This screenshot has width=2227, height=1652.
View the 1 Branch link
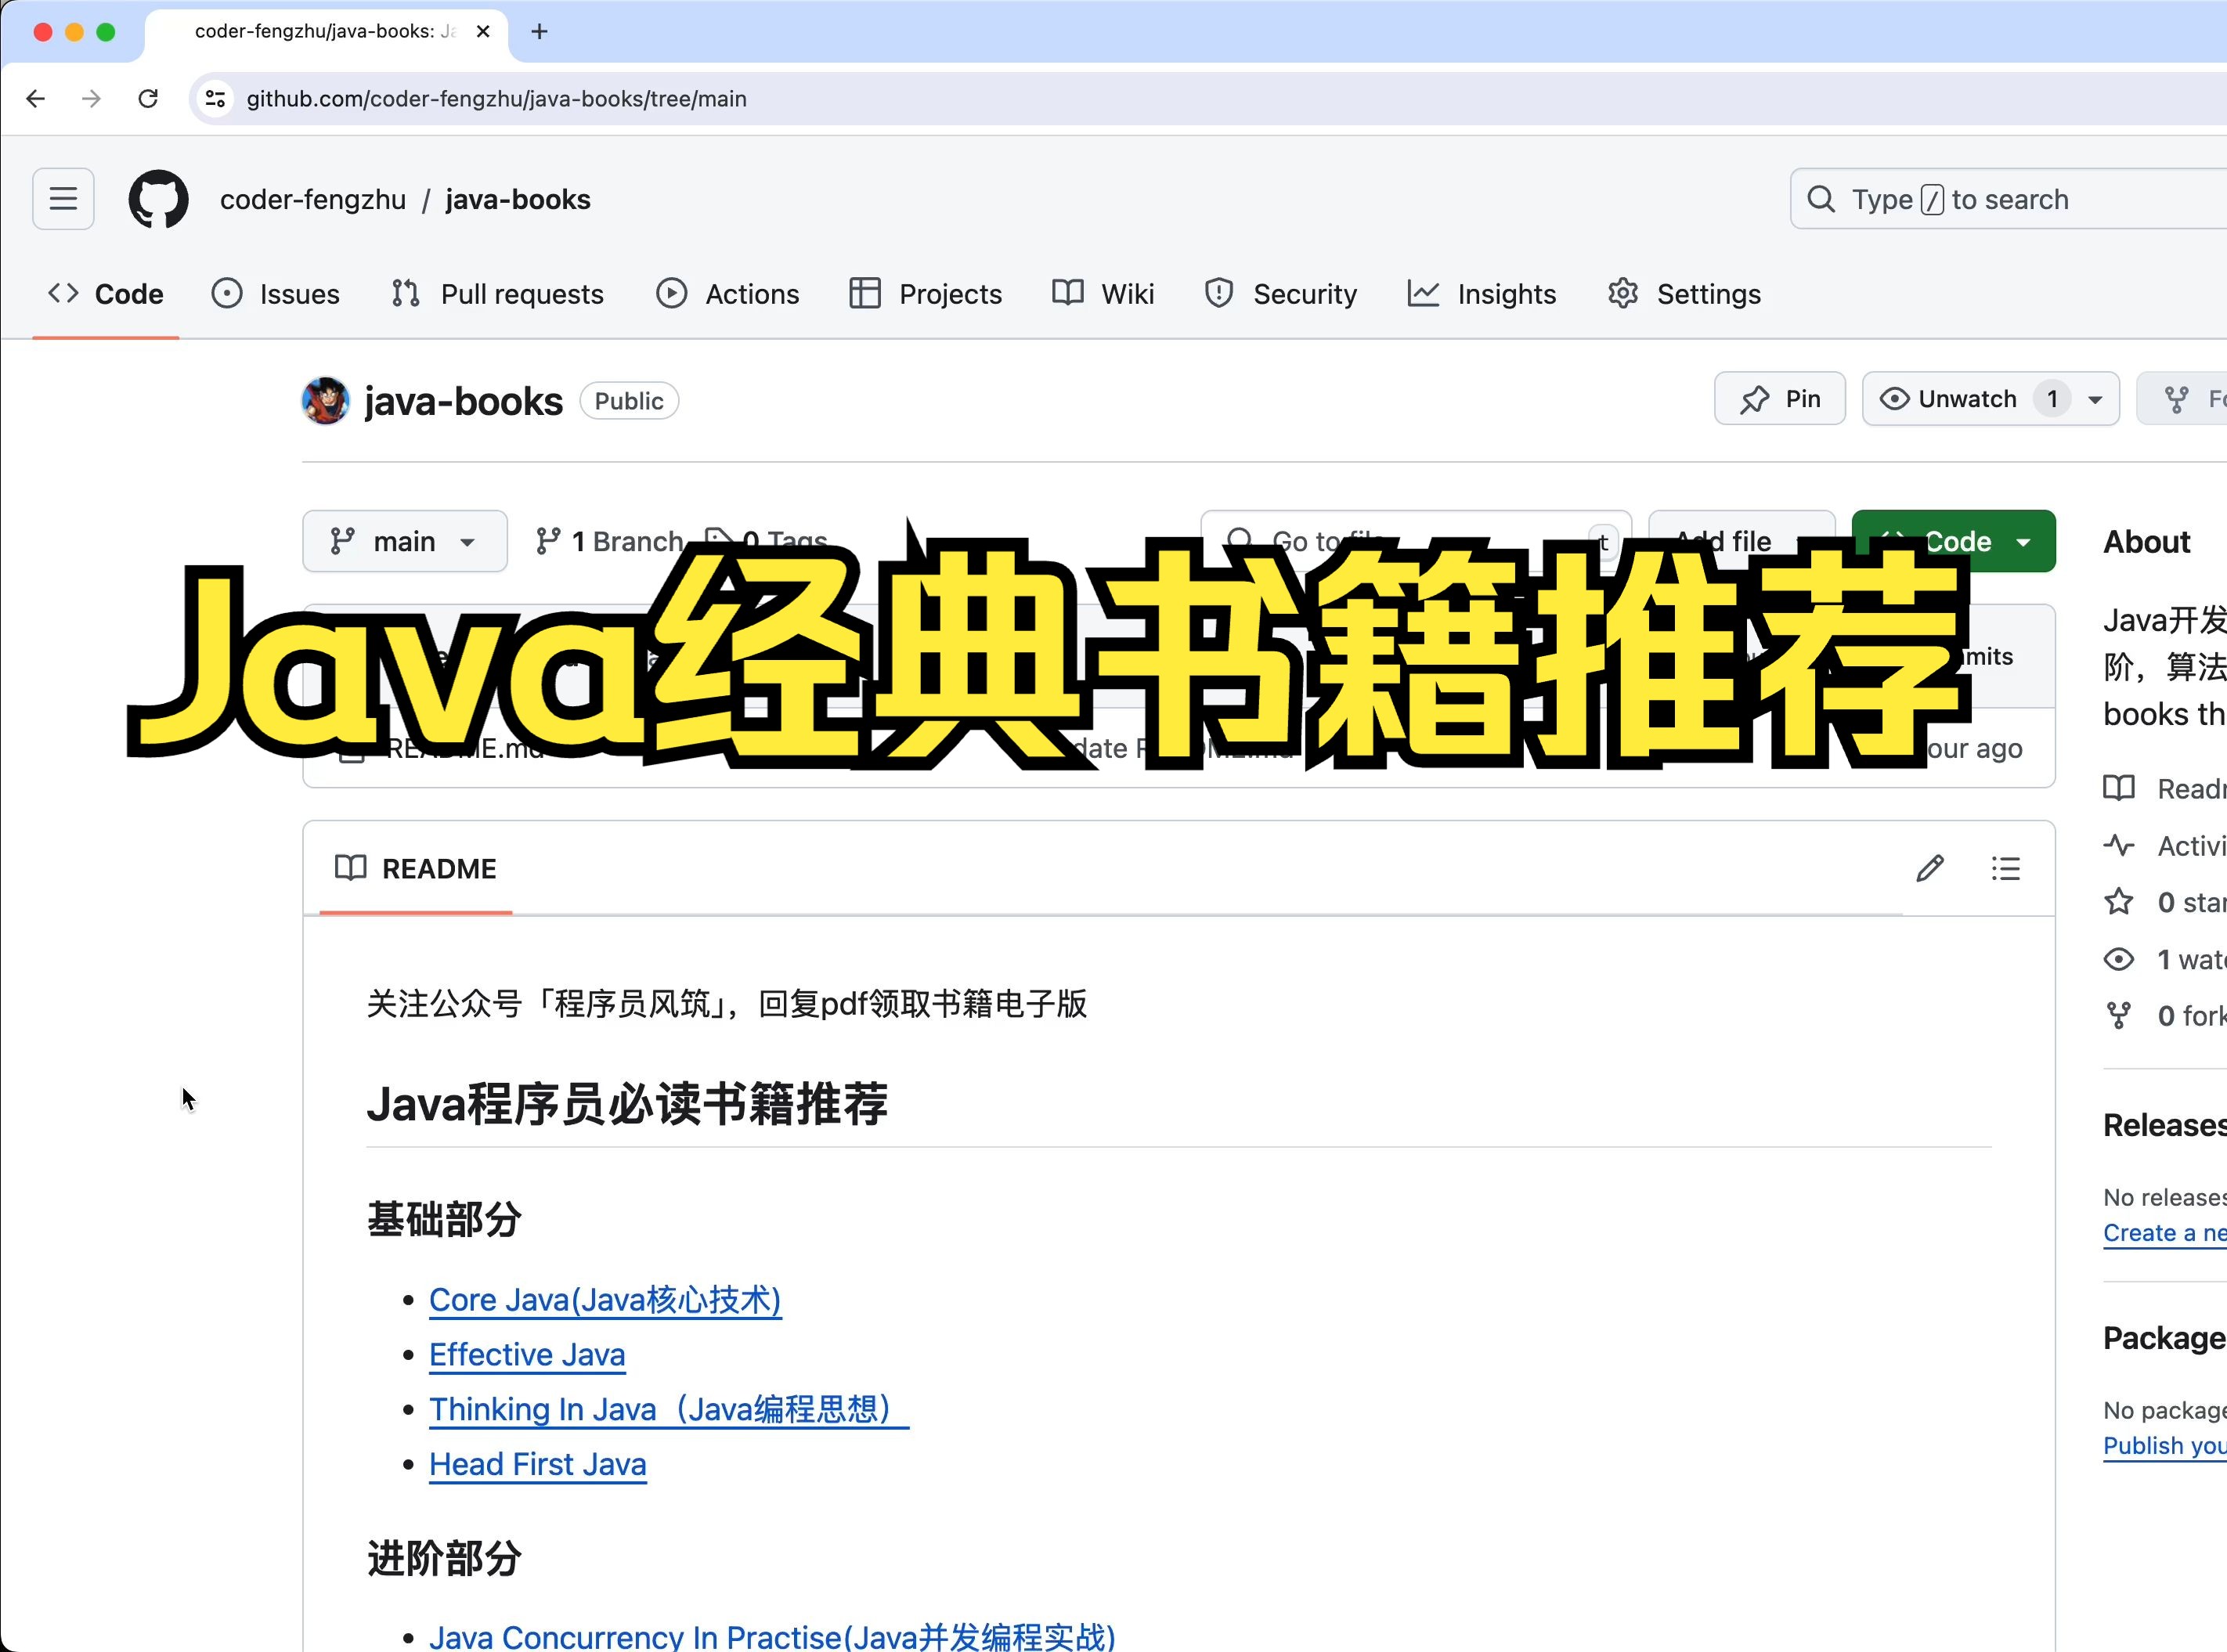point(610,541)
